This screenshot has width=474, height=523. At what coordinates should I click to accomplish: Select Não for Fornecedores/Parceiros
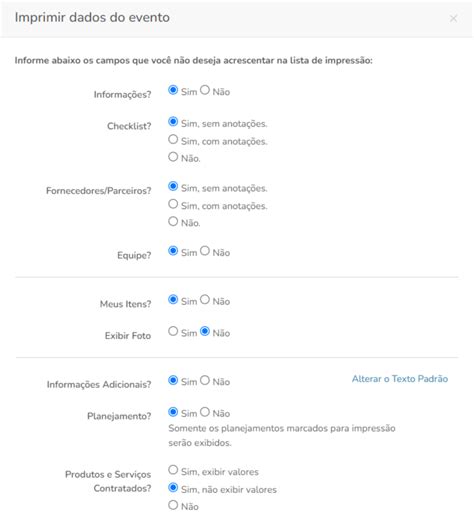click(x=173, y=221)
